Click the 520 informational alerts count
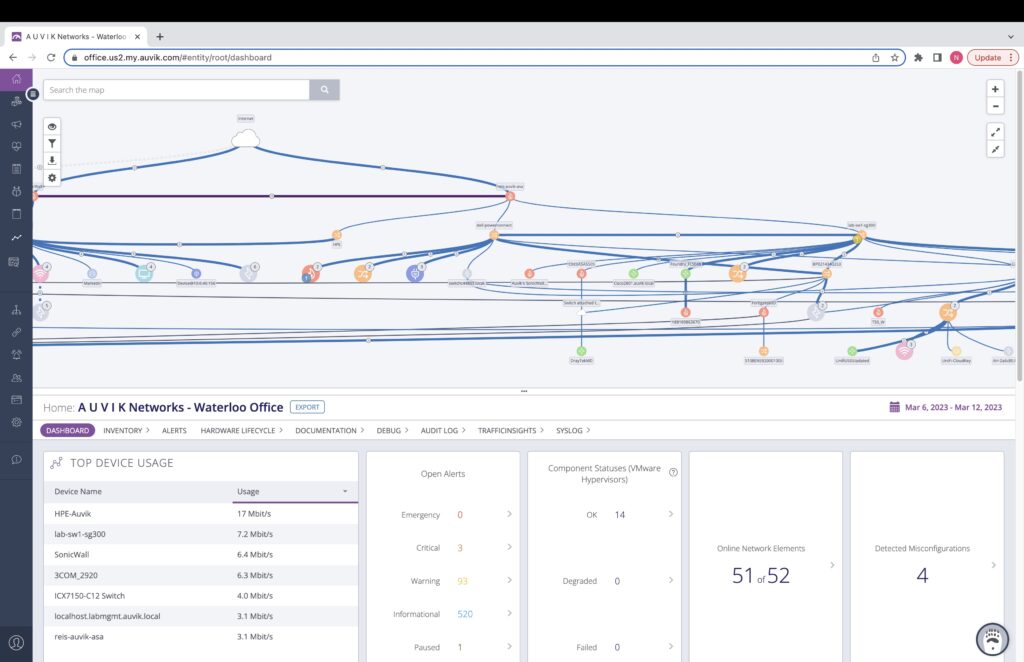Image resolution: width=1024 pixels, height=662 pixels. (x=465, y=614)
